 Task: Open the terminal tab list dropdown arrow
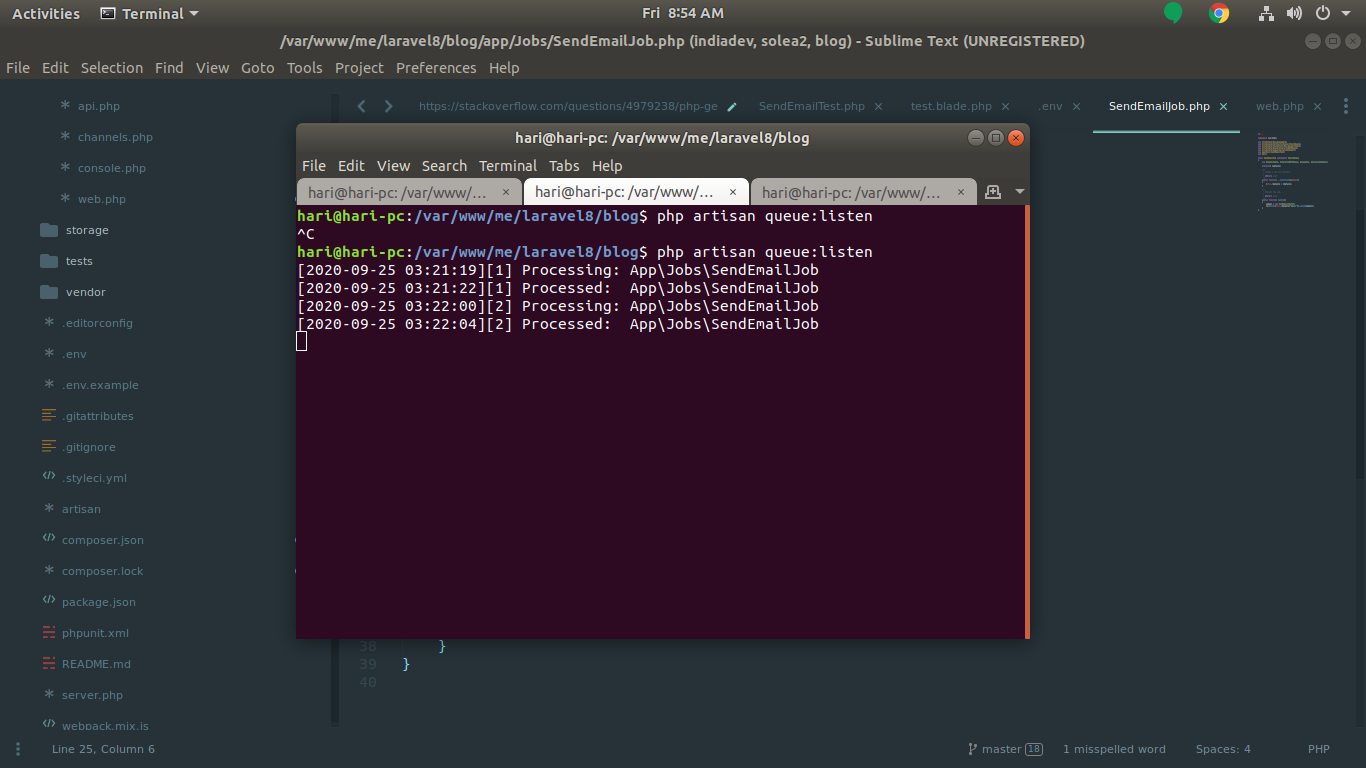click(x=1019, y=191)
